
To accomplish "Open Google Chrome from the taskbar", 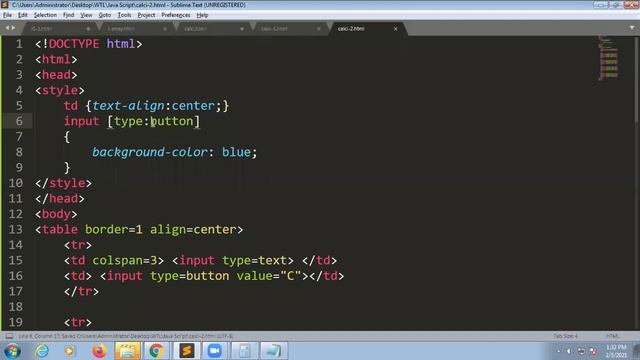I will pyautogui.click(x=156, y=351).
